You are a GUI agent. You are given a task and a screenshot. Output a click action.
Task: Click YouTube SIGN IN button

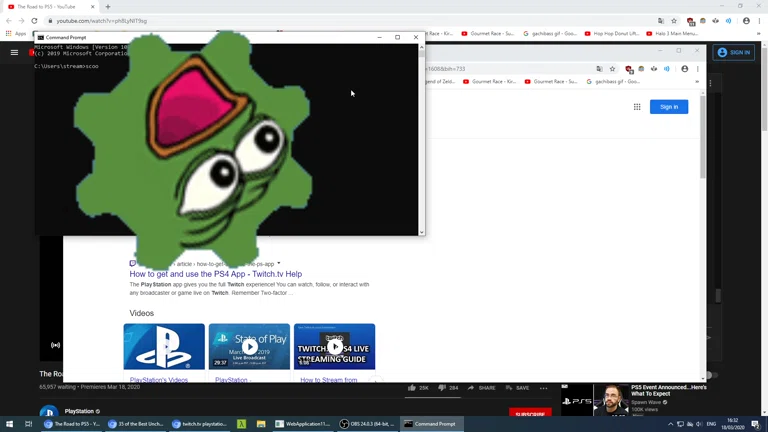tap(734, 52)
